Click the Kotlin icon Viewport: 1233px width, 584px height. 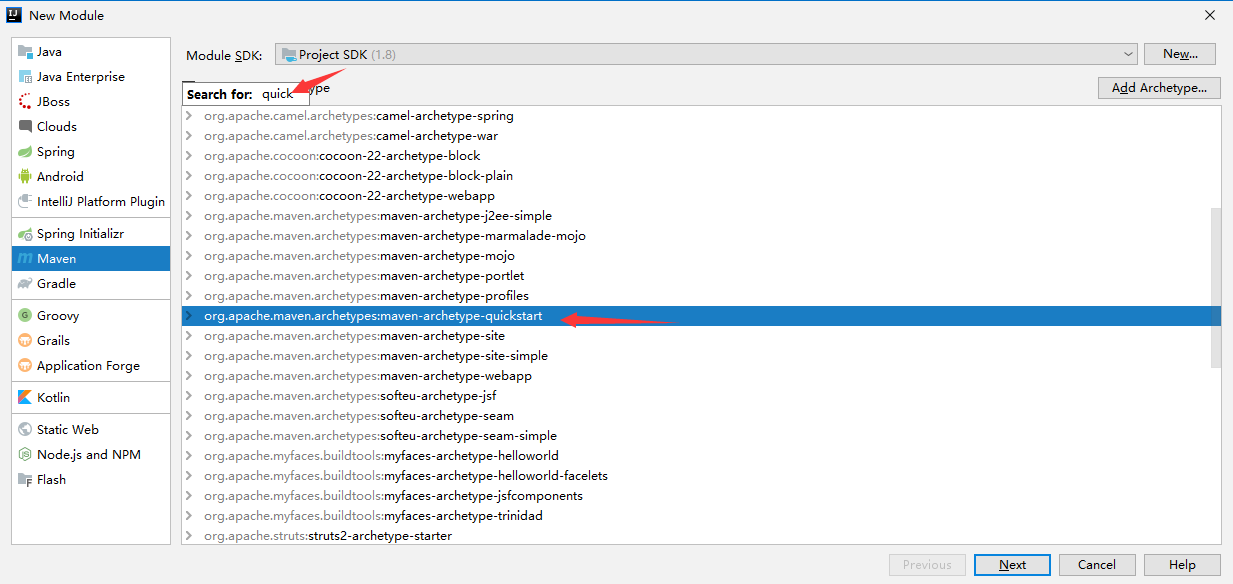click(25, 398)
